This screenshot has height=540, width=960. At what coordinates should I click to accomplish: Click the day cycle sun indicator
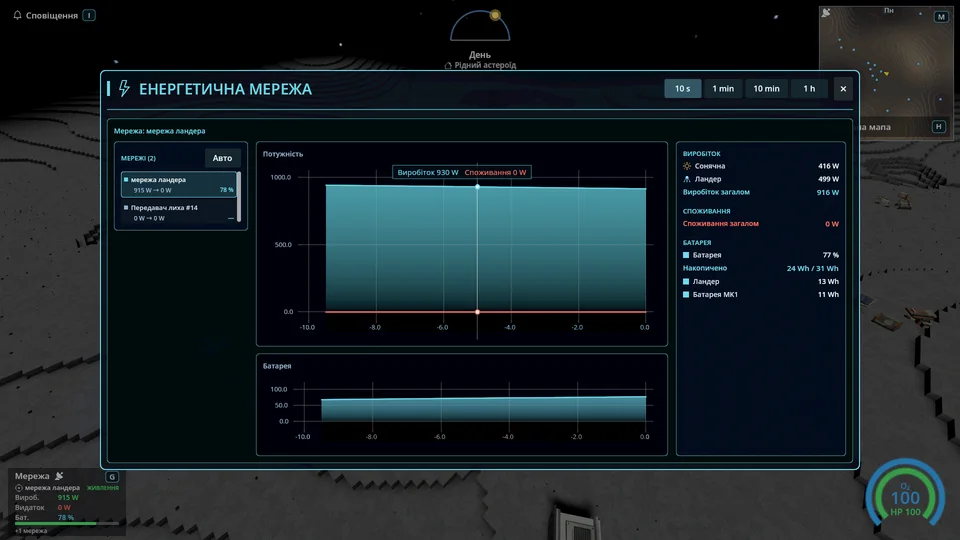tap(495, 15)
